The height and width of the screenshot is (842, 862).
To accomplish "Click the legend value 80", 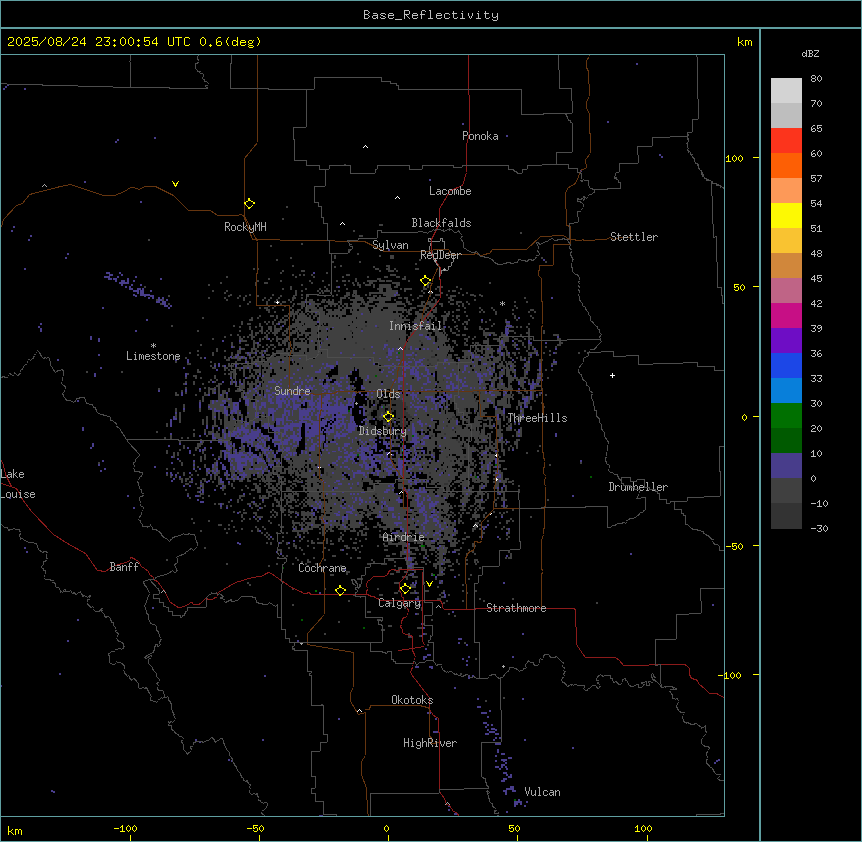I will pos(816,79).
